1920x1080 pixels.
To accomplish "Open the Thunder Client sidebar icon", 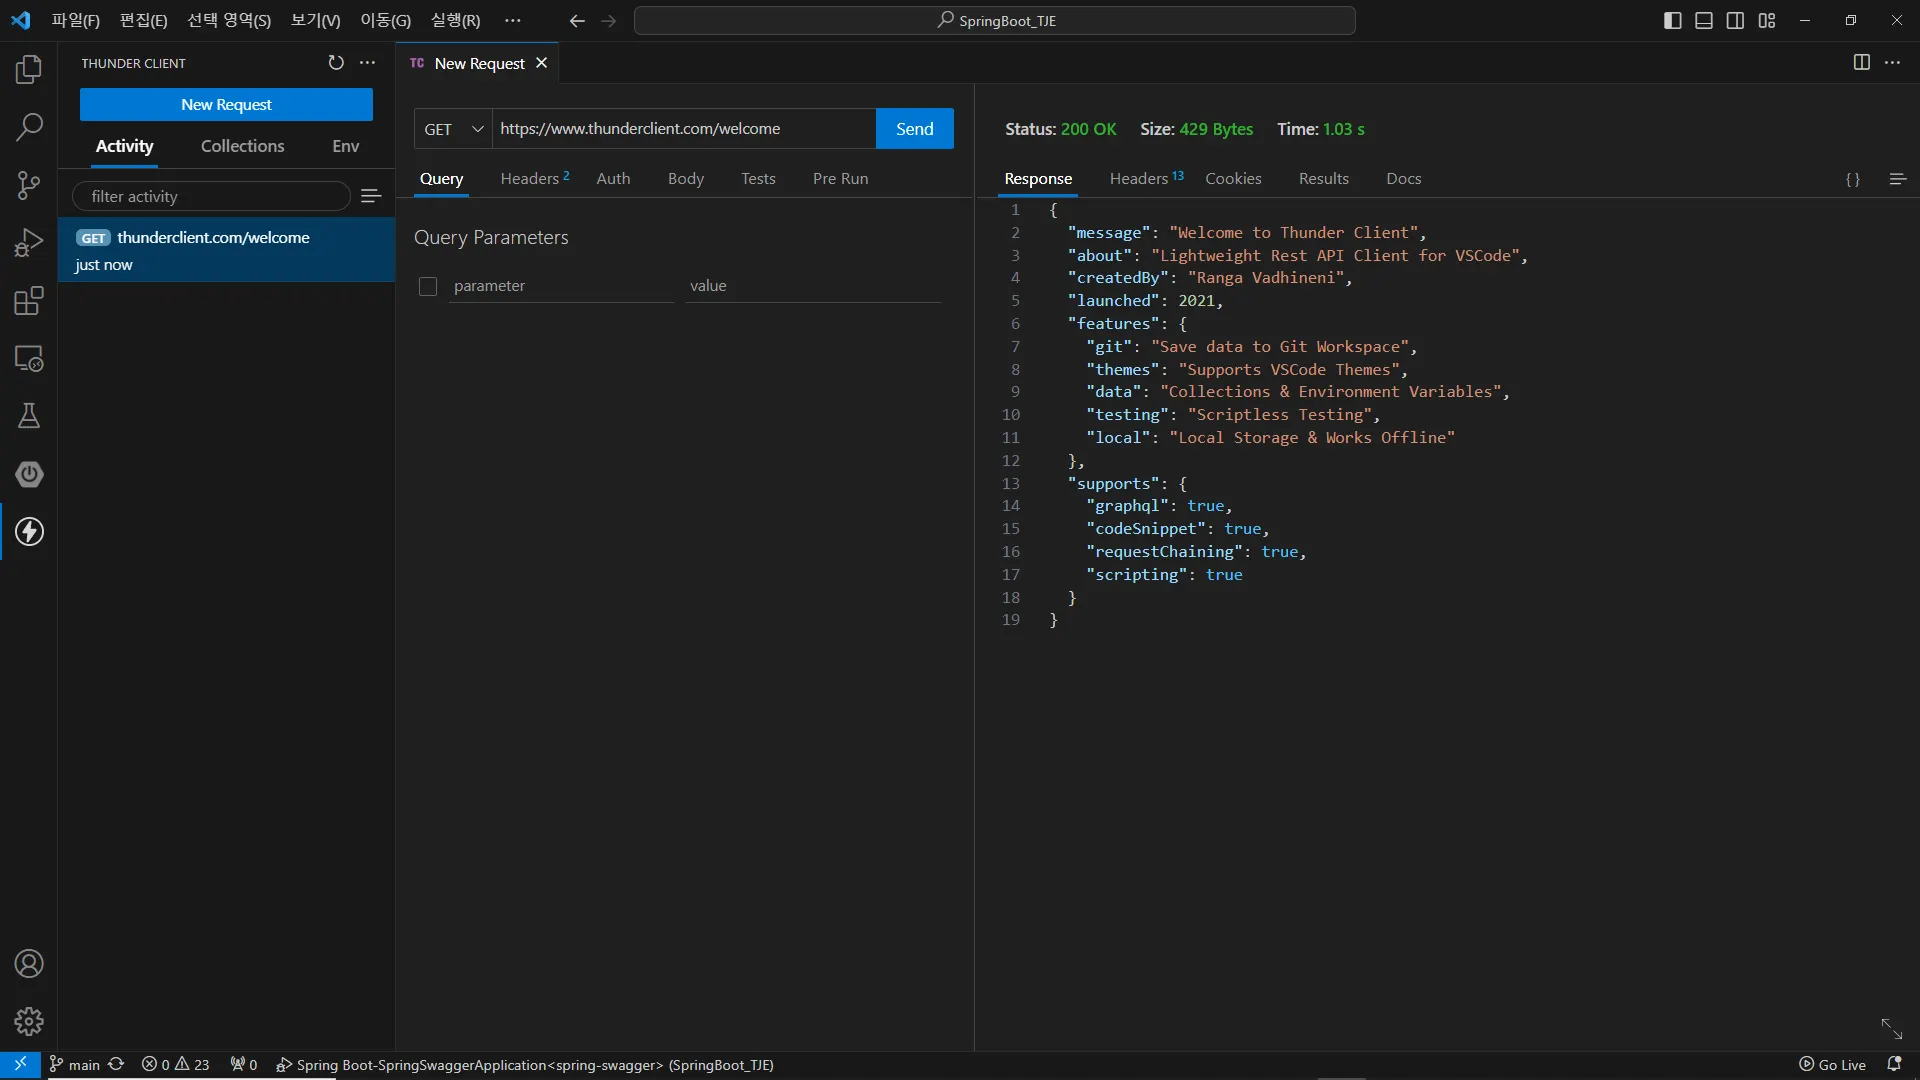I will click(x=29, y=531).
